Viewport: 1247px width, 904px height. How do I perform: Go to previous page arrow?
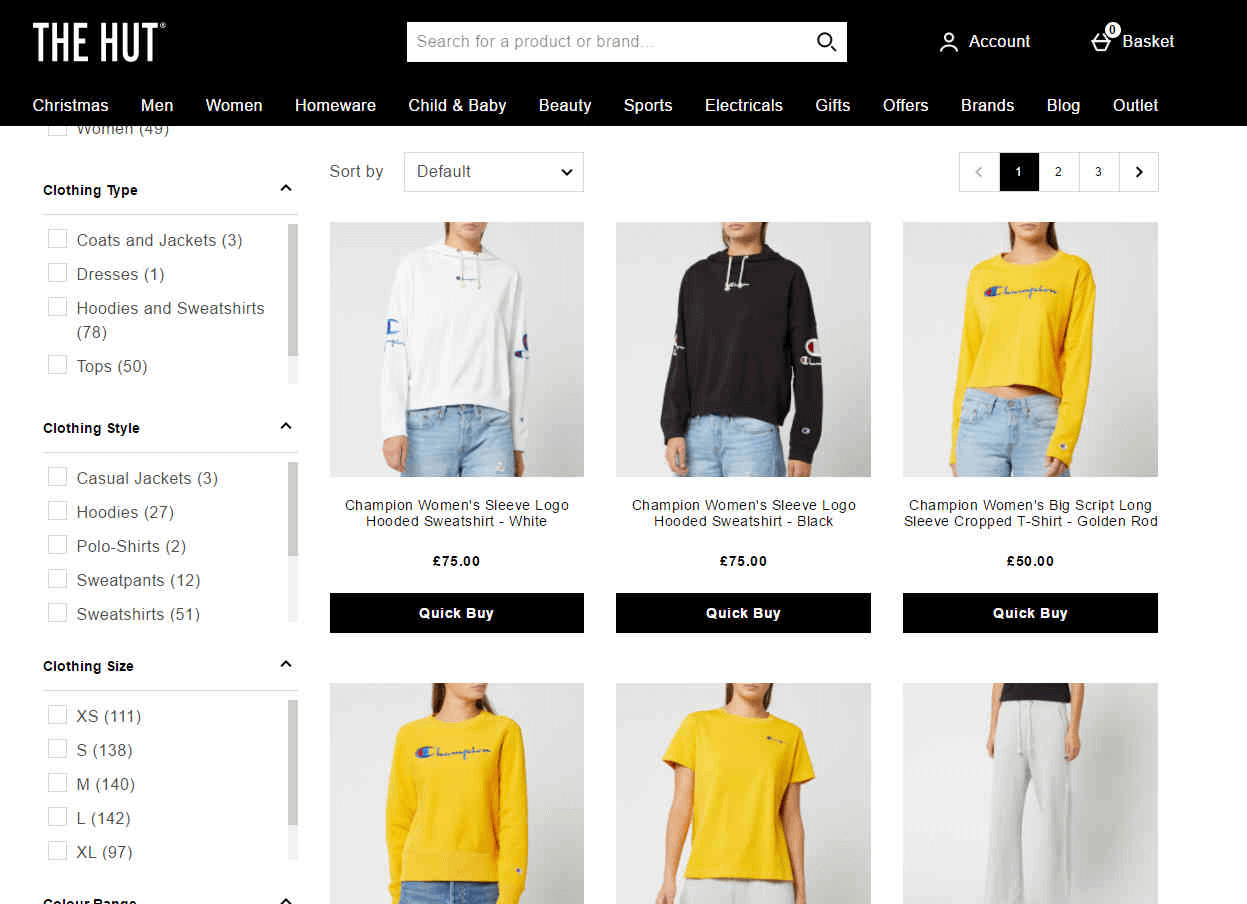point(979,172)
